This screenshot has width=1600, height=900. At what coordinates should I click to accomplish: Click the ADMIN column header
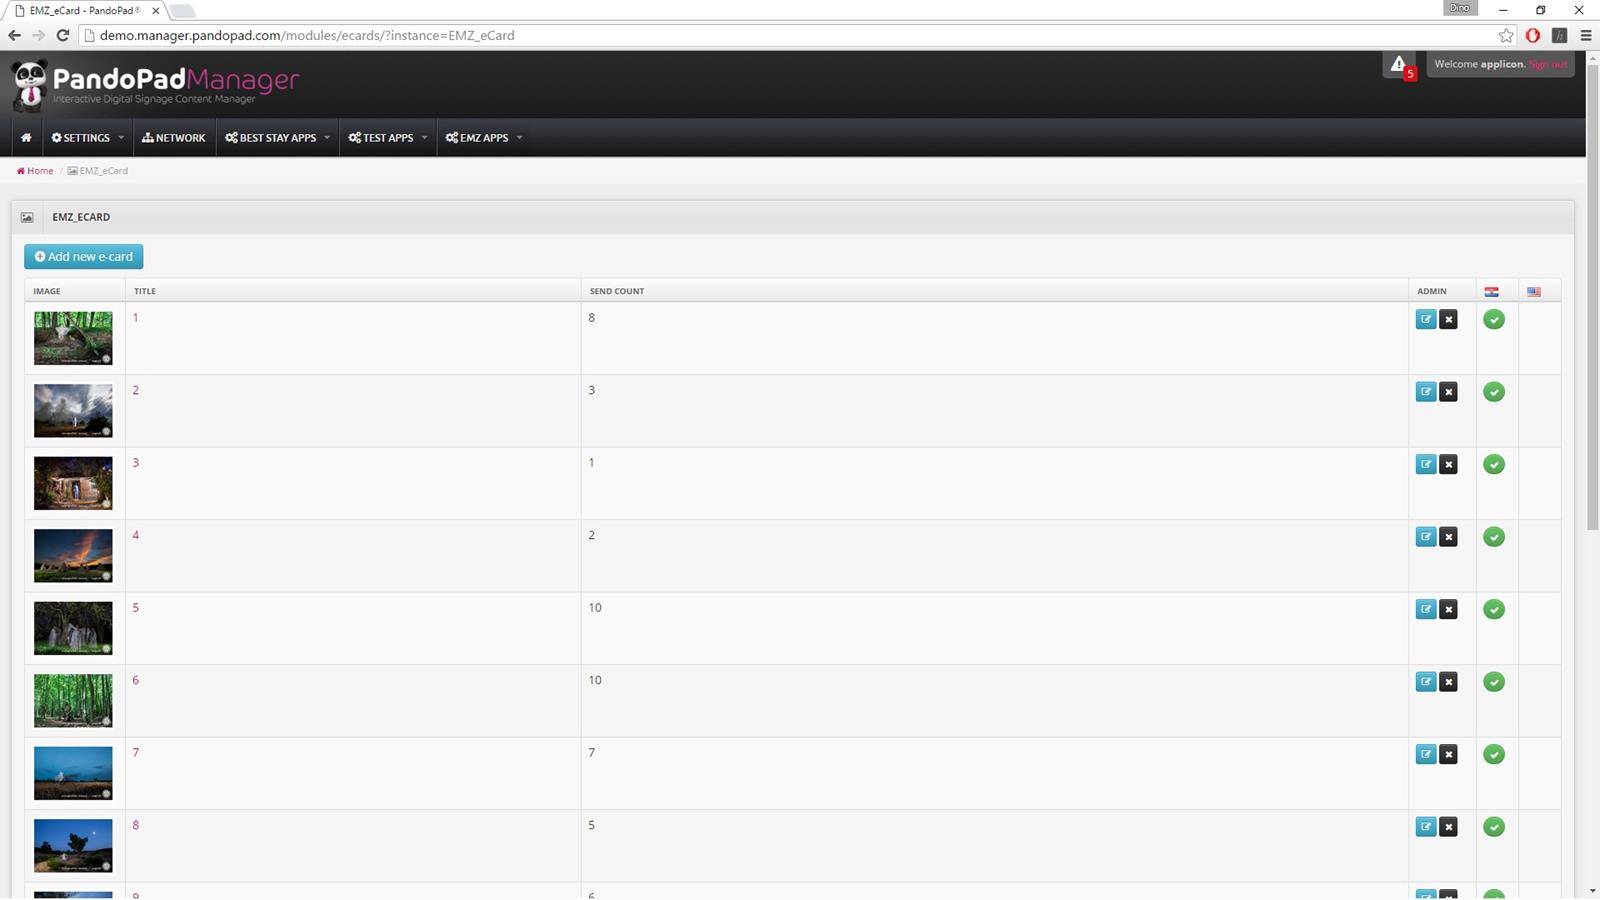[1432, 292]
